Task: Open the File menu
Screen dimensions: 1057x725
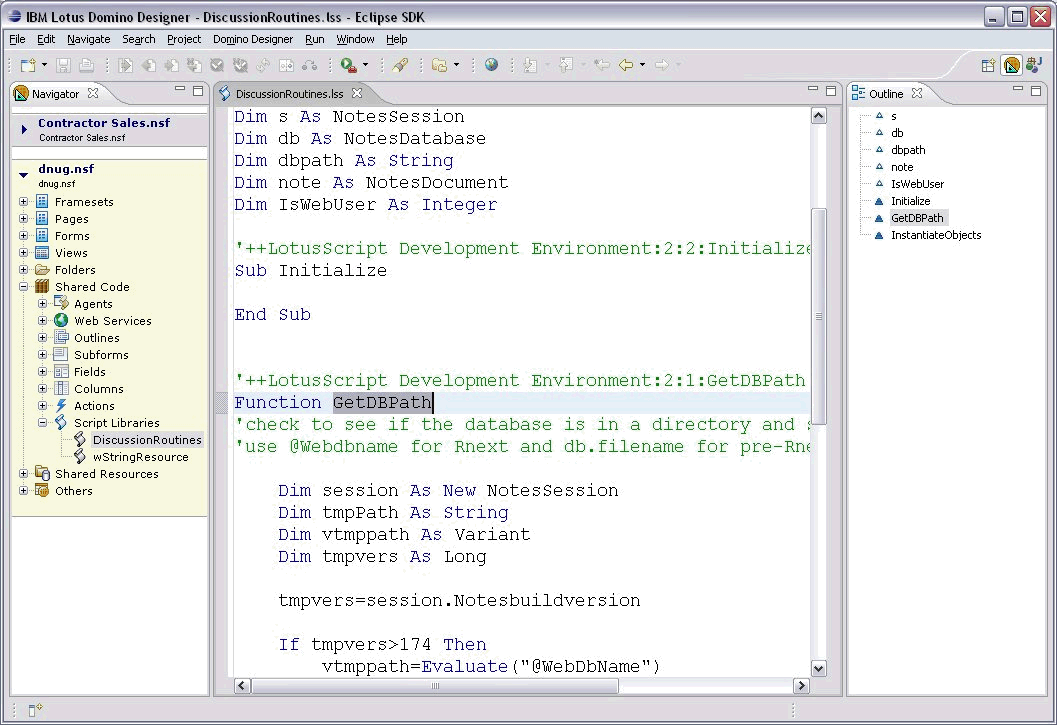Action: [x=17, y=39]
